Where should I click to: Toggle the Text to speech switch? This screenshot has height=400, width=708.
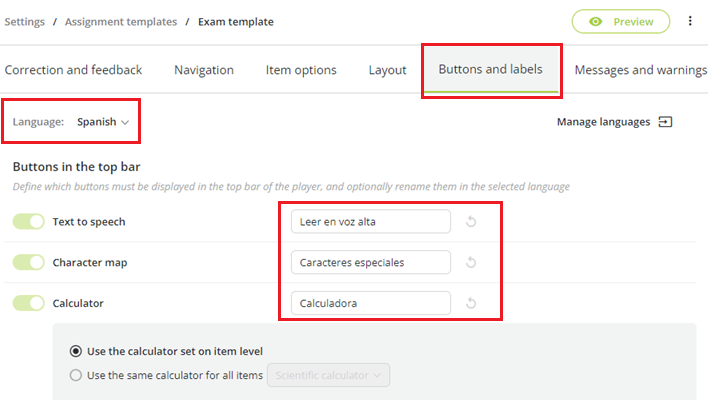click(28, 222)
